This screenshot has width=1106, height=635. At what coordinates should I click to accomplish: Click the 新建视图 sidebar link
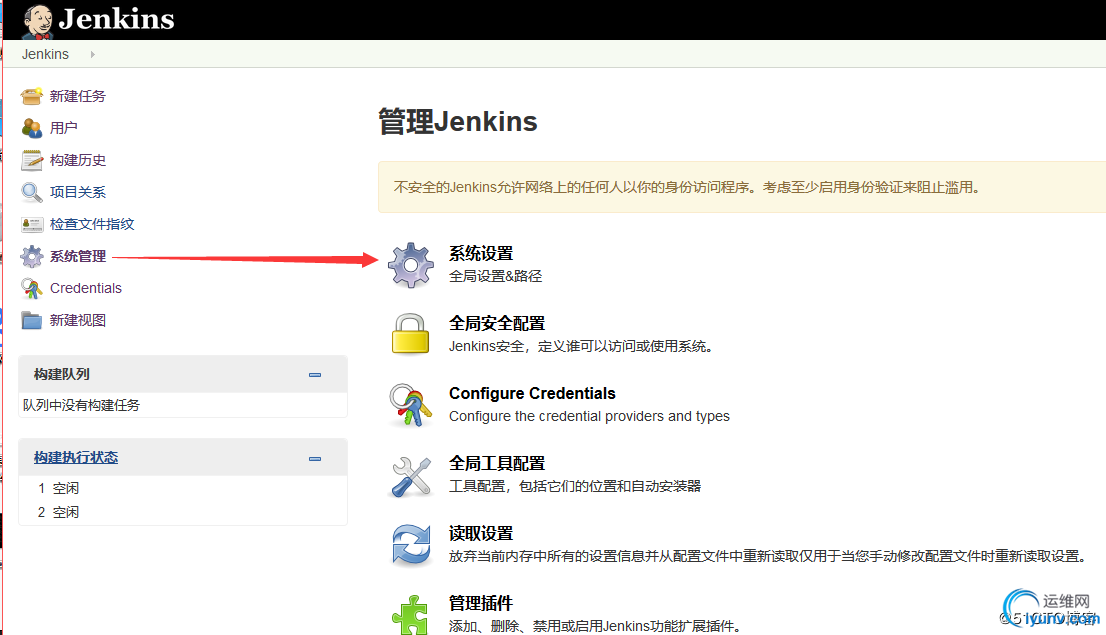click(78, 320)
